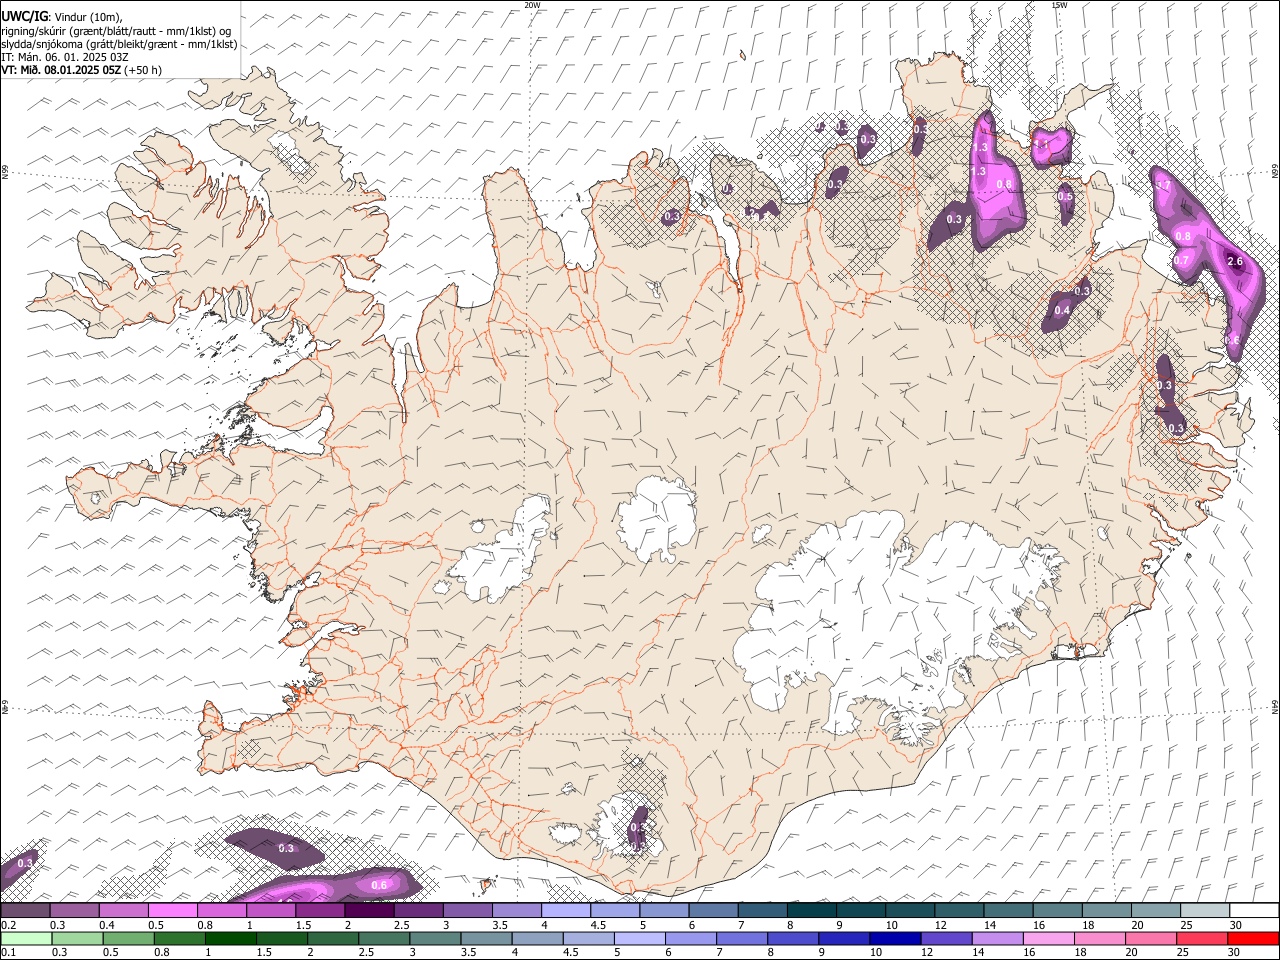1280x960 pixels.
Task: Select the red swatch at 30, lower row
Action: [x=1253, y=939]
